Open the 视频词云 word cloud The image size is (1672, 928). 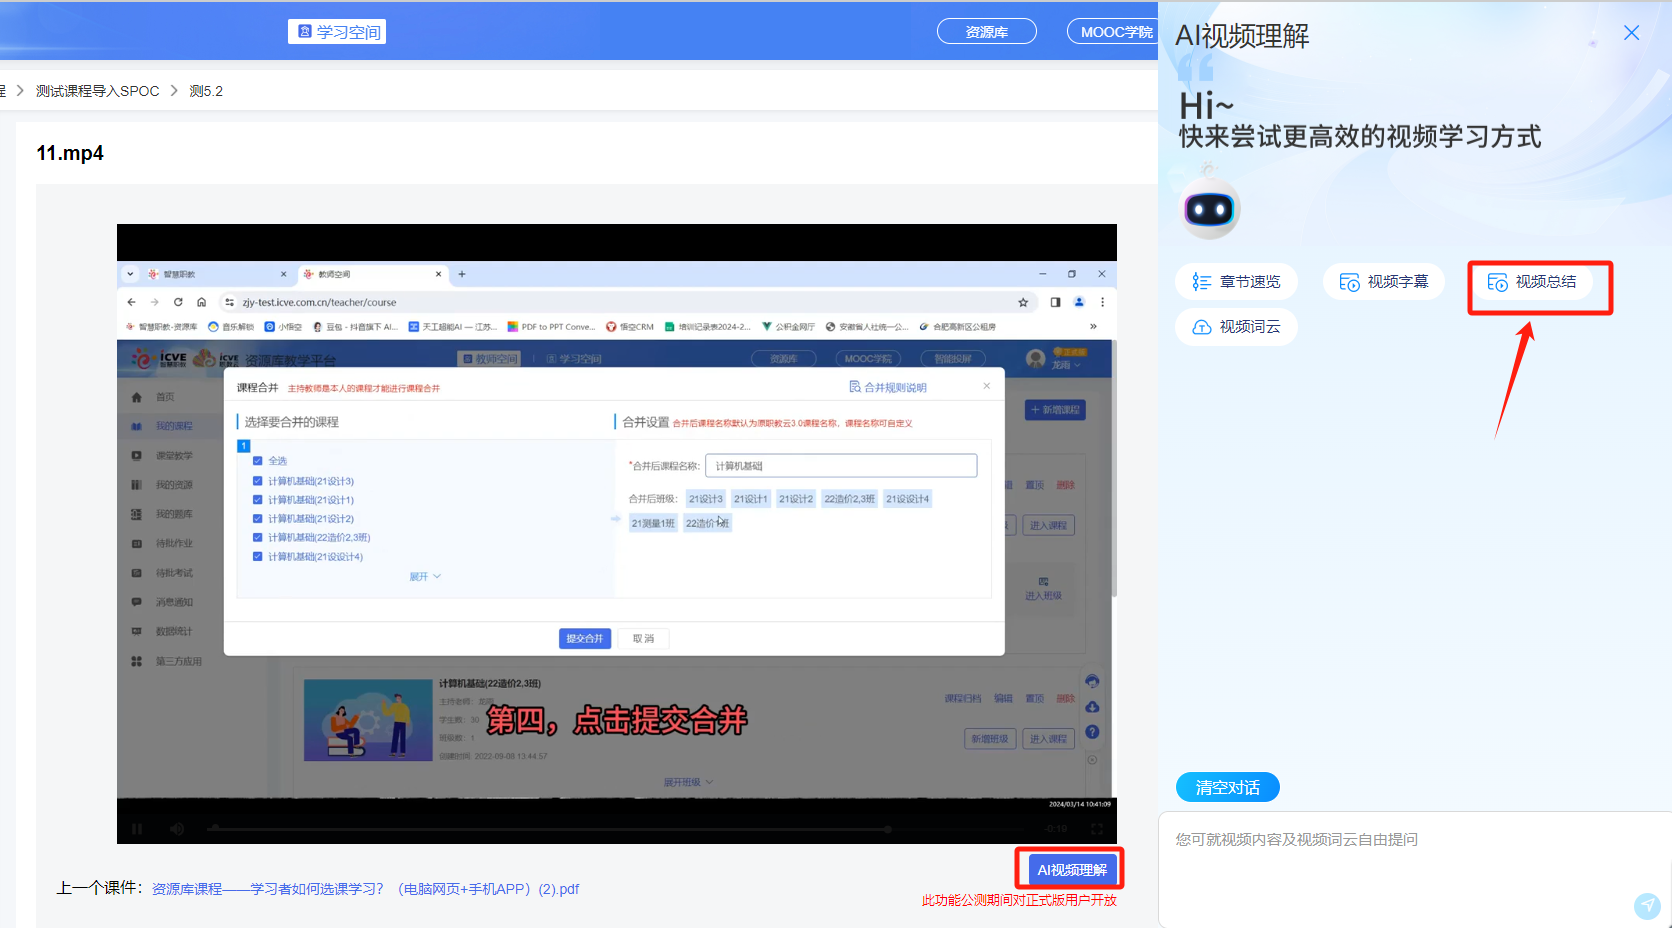(1236, 327)
